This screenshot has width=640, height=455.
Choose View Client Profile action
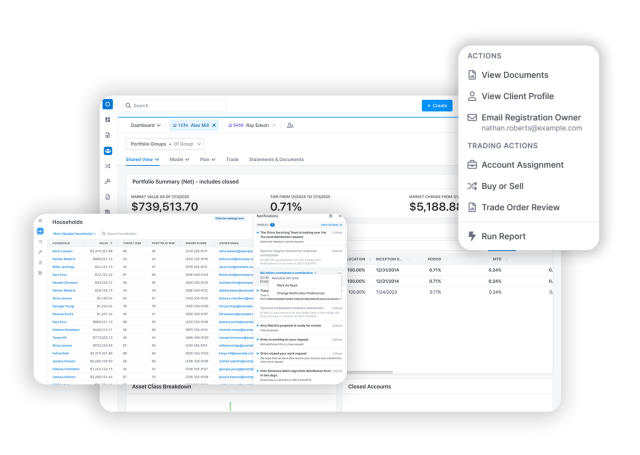pos(511,96)
